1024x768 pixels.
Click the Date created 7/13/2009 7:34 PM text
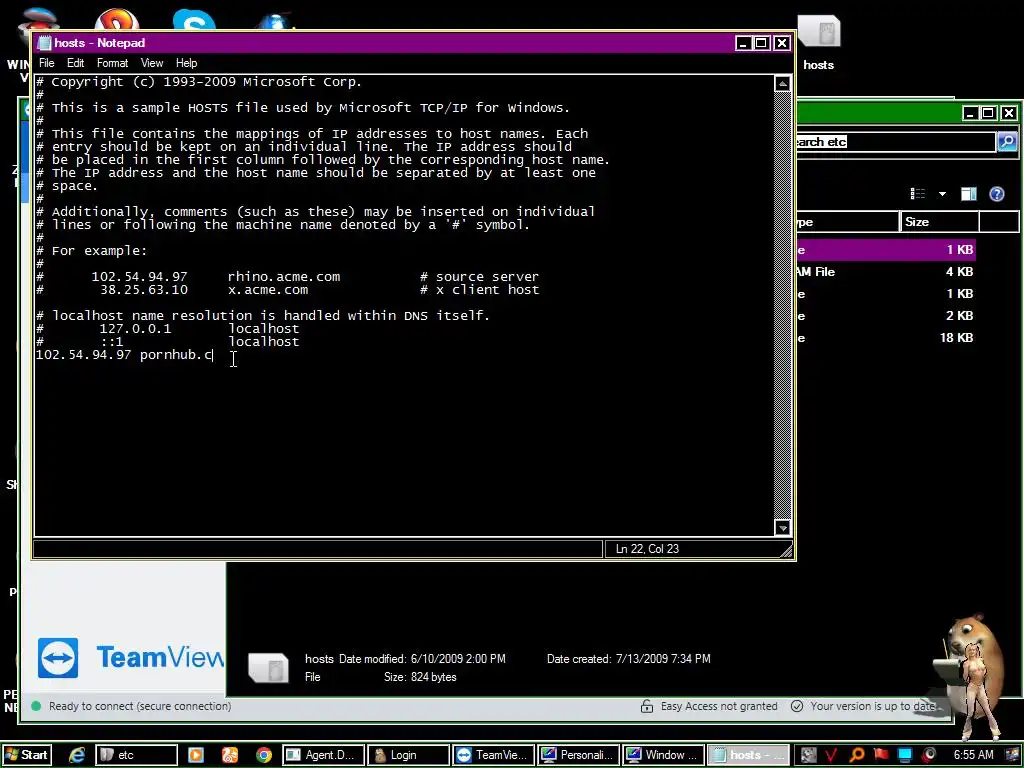tap(628, 659)
